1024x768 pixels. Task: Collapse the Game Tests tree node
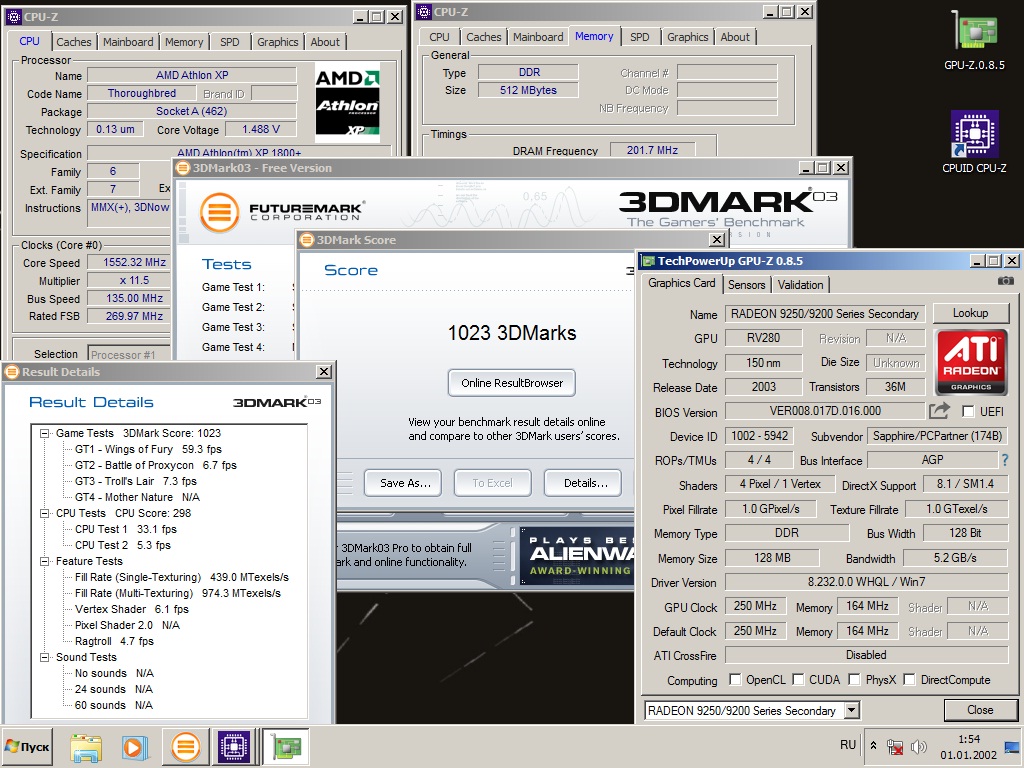tap(44, 433)
